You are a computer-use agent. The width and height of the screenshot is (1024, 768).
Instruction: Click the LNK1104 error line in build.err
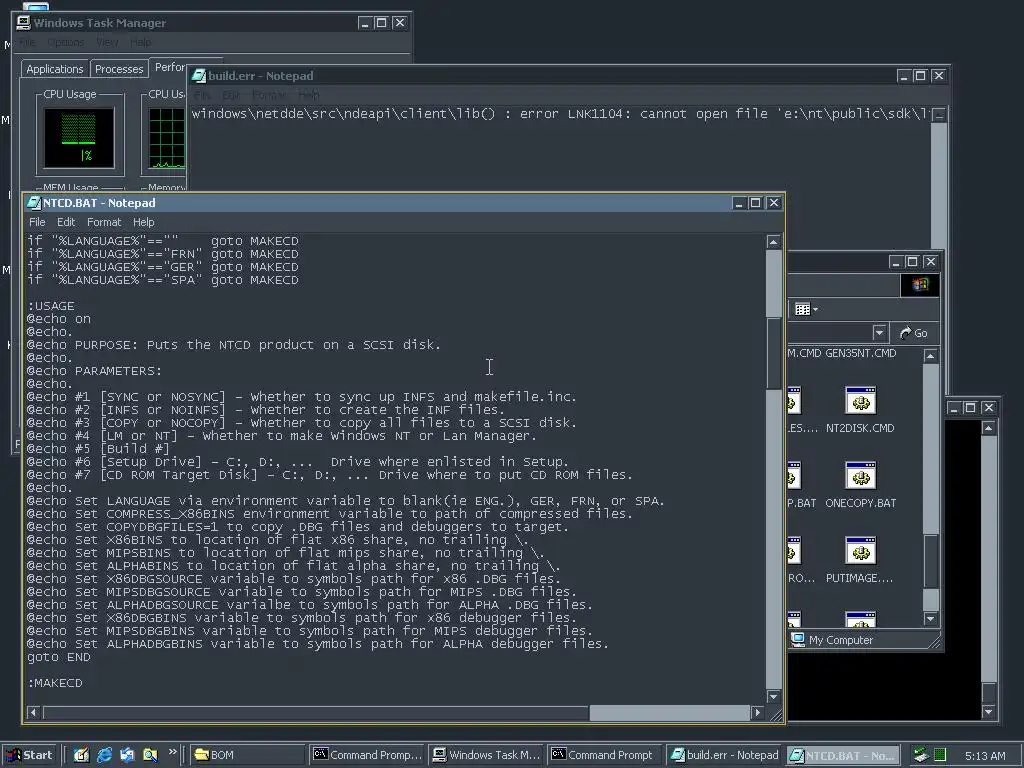click(560, 114)
